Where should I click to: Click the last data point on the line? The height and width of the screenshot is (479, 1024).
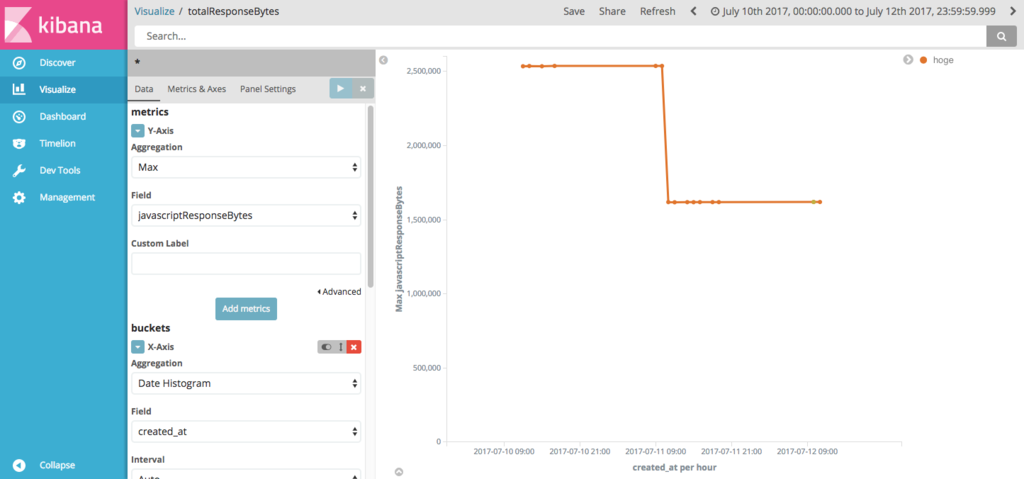(x=820, y=202)
